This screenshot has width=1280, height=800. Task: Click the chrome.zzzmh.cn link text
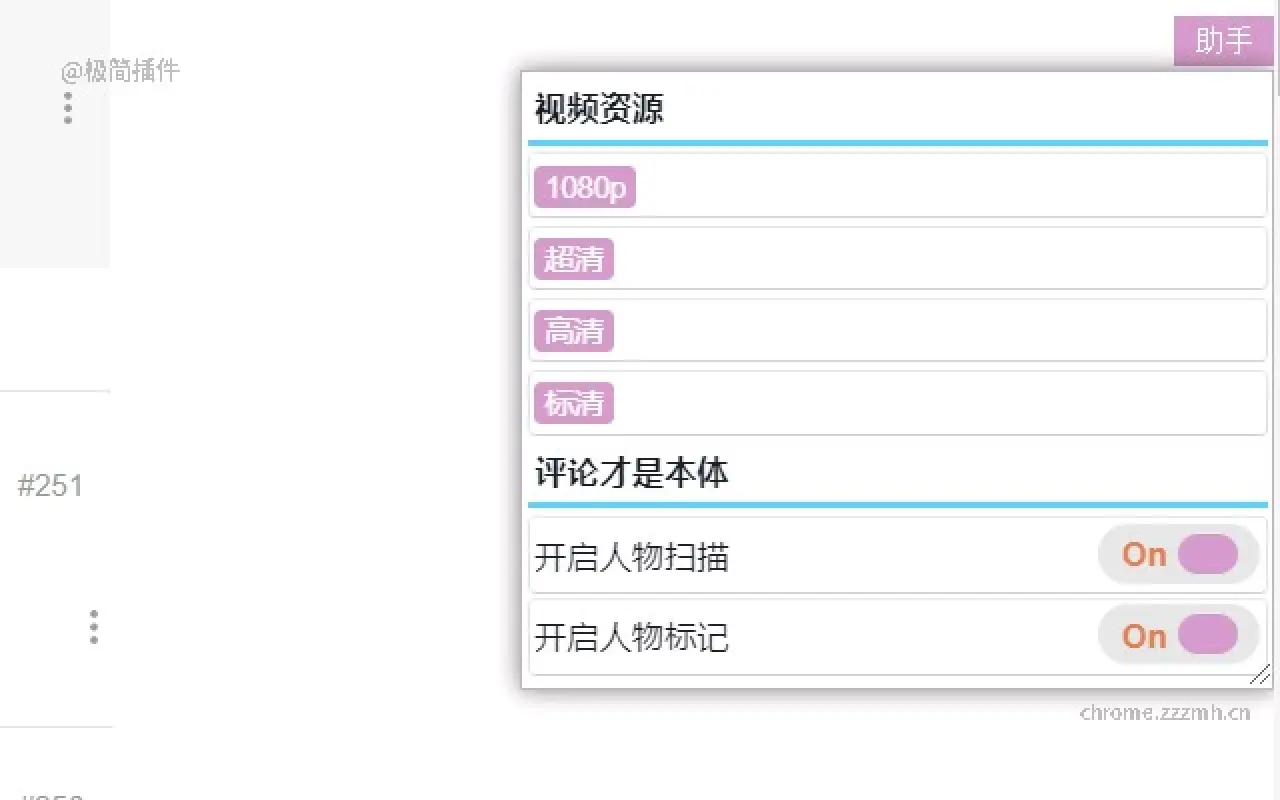[x=1165, y=713]
